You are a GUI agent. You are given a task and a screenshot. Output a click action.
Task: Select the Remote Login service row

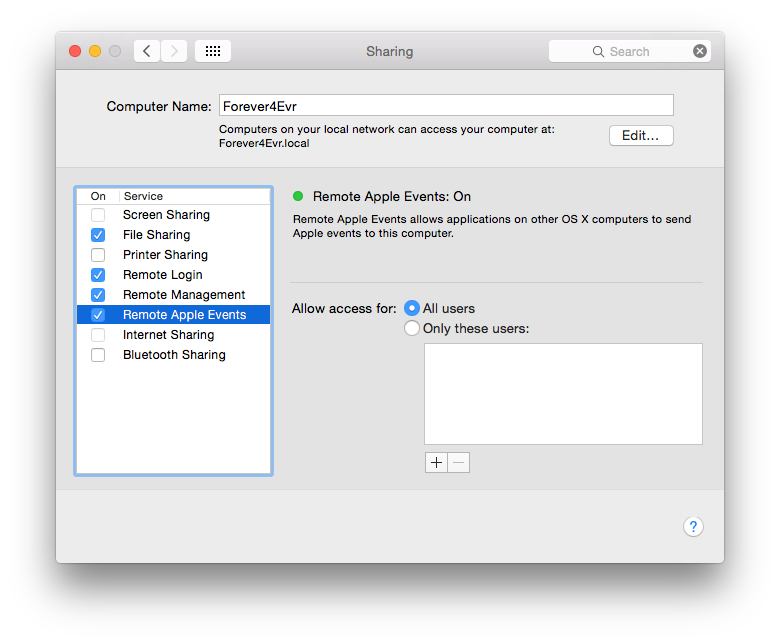point(174,275)
